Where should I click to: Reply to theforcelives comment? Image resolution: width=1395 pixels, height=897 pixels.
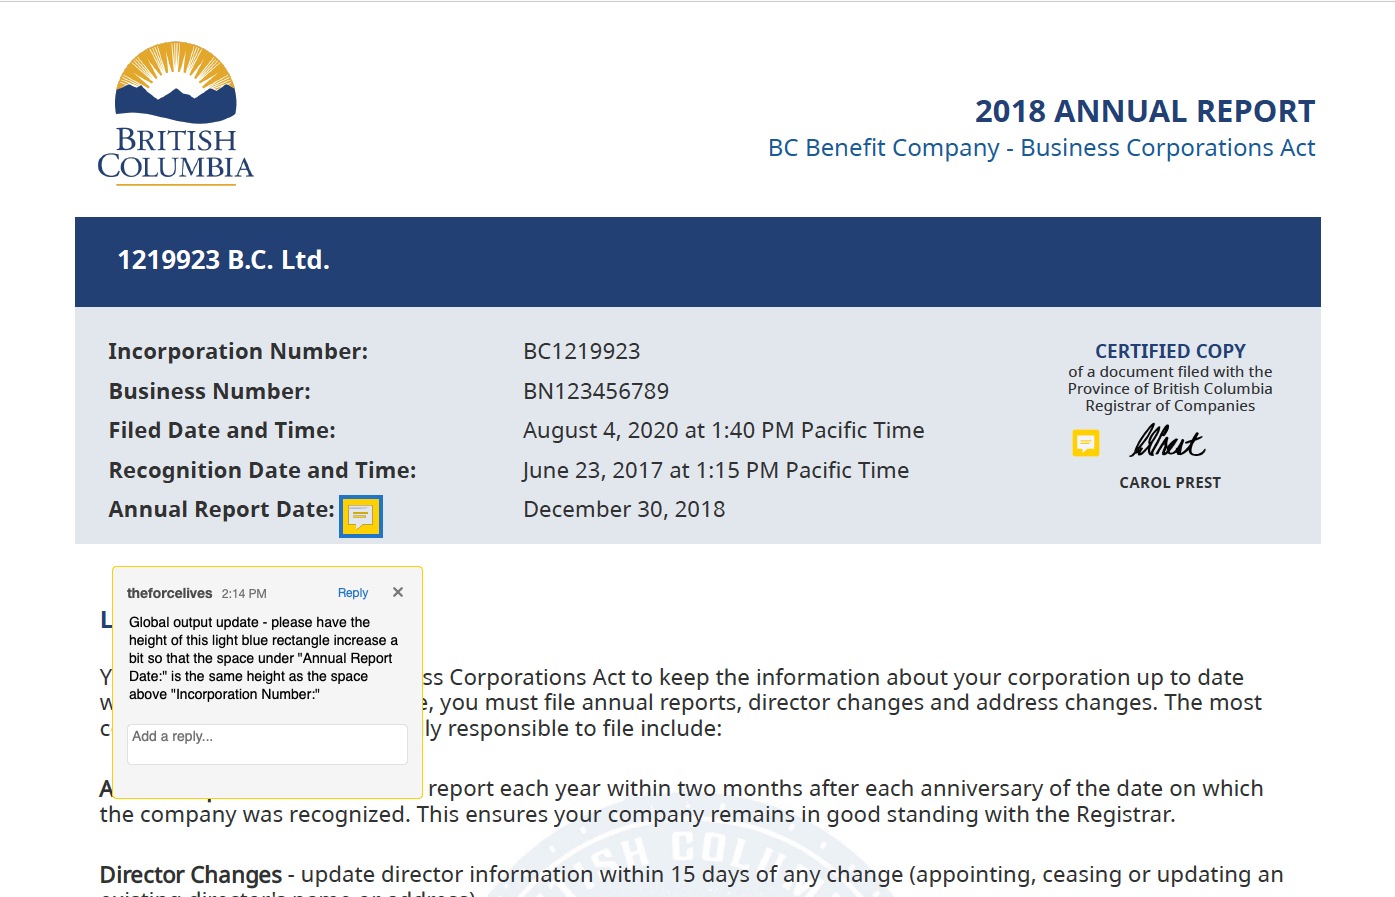point(353,593)
